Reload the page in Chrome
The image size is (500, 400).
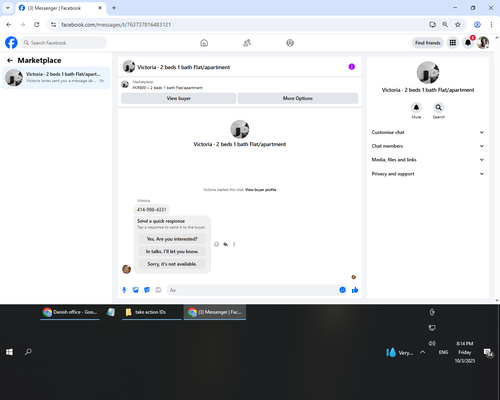tap(37, 25)
